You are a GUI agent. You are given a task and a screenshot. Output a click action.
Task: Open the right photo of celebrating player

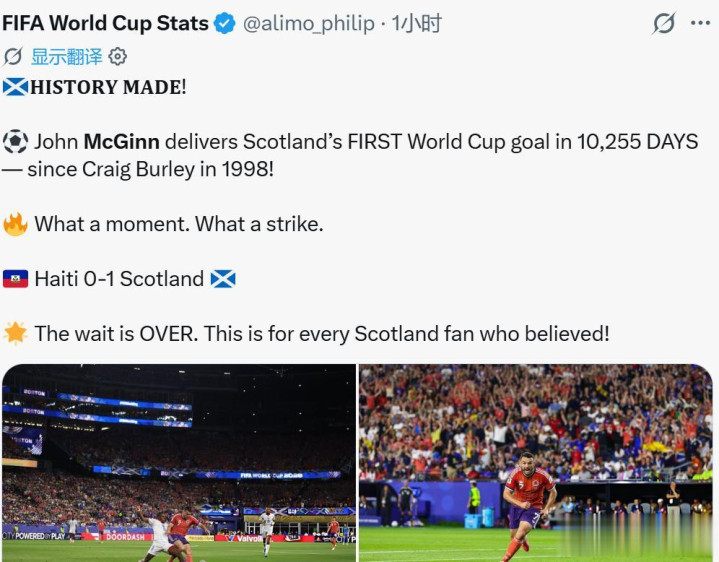[536, 463]
